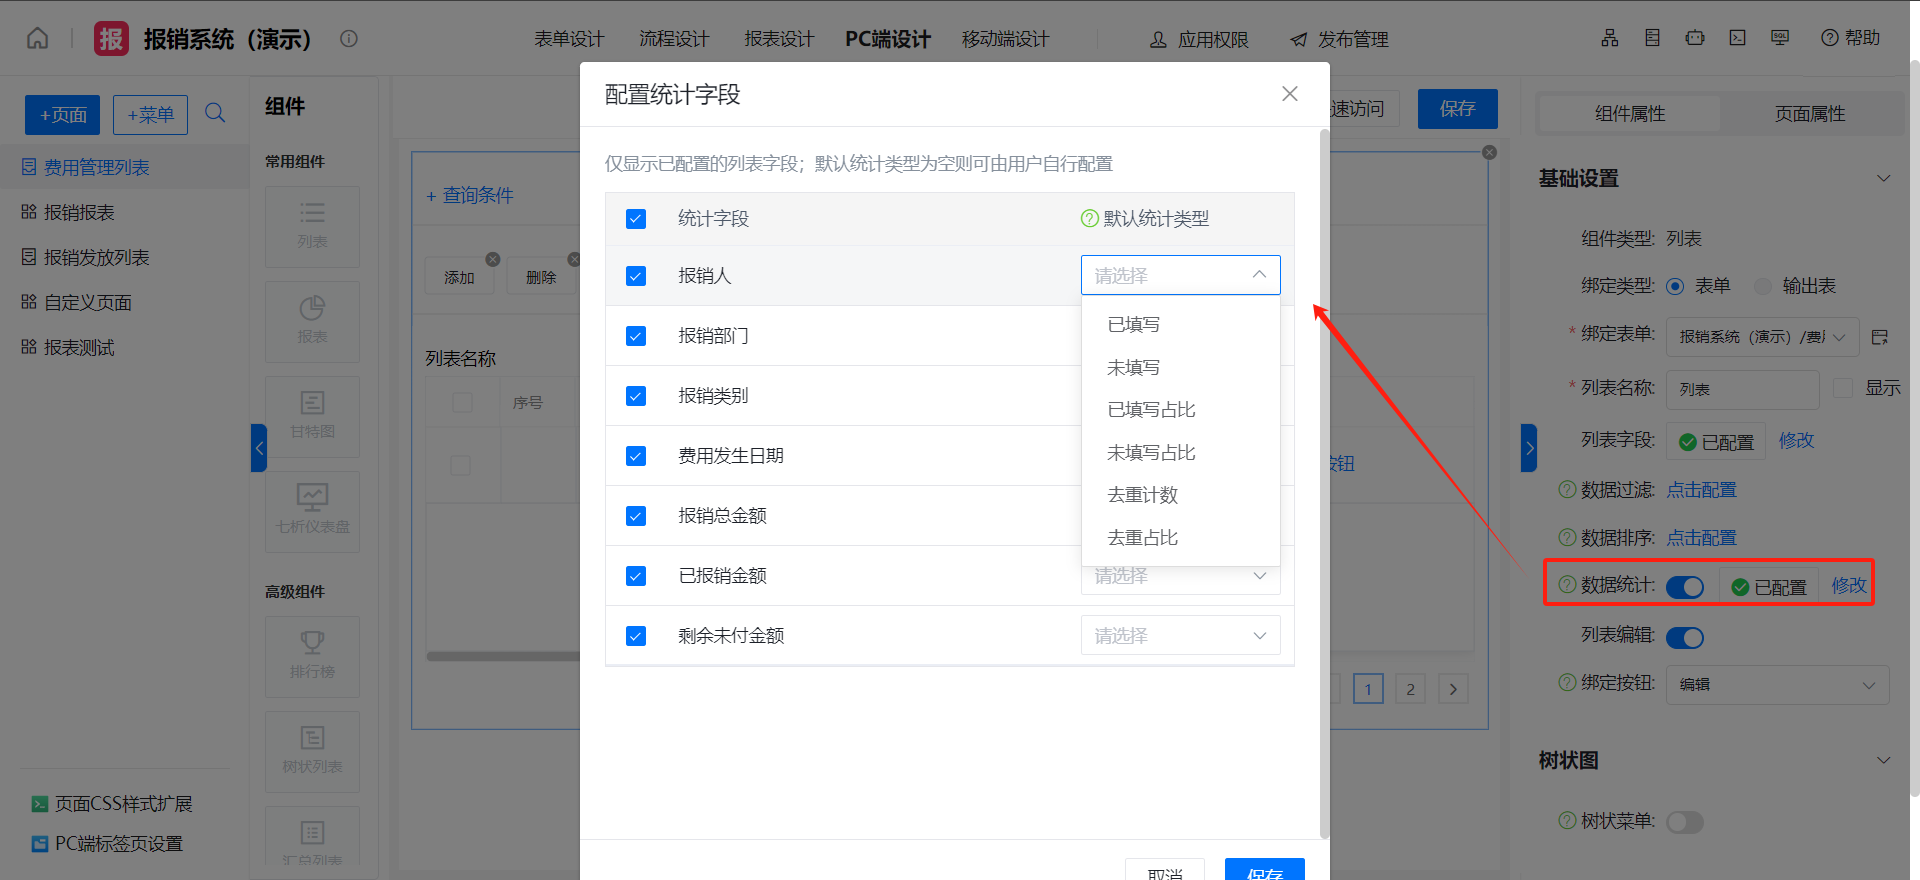
Task: Click the +页面 button
Action: [x=62, y=115]
